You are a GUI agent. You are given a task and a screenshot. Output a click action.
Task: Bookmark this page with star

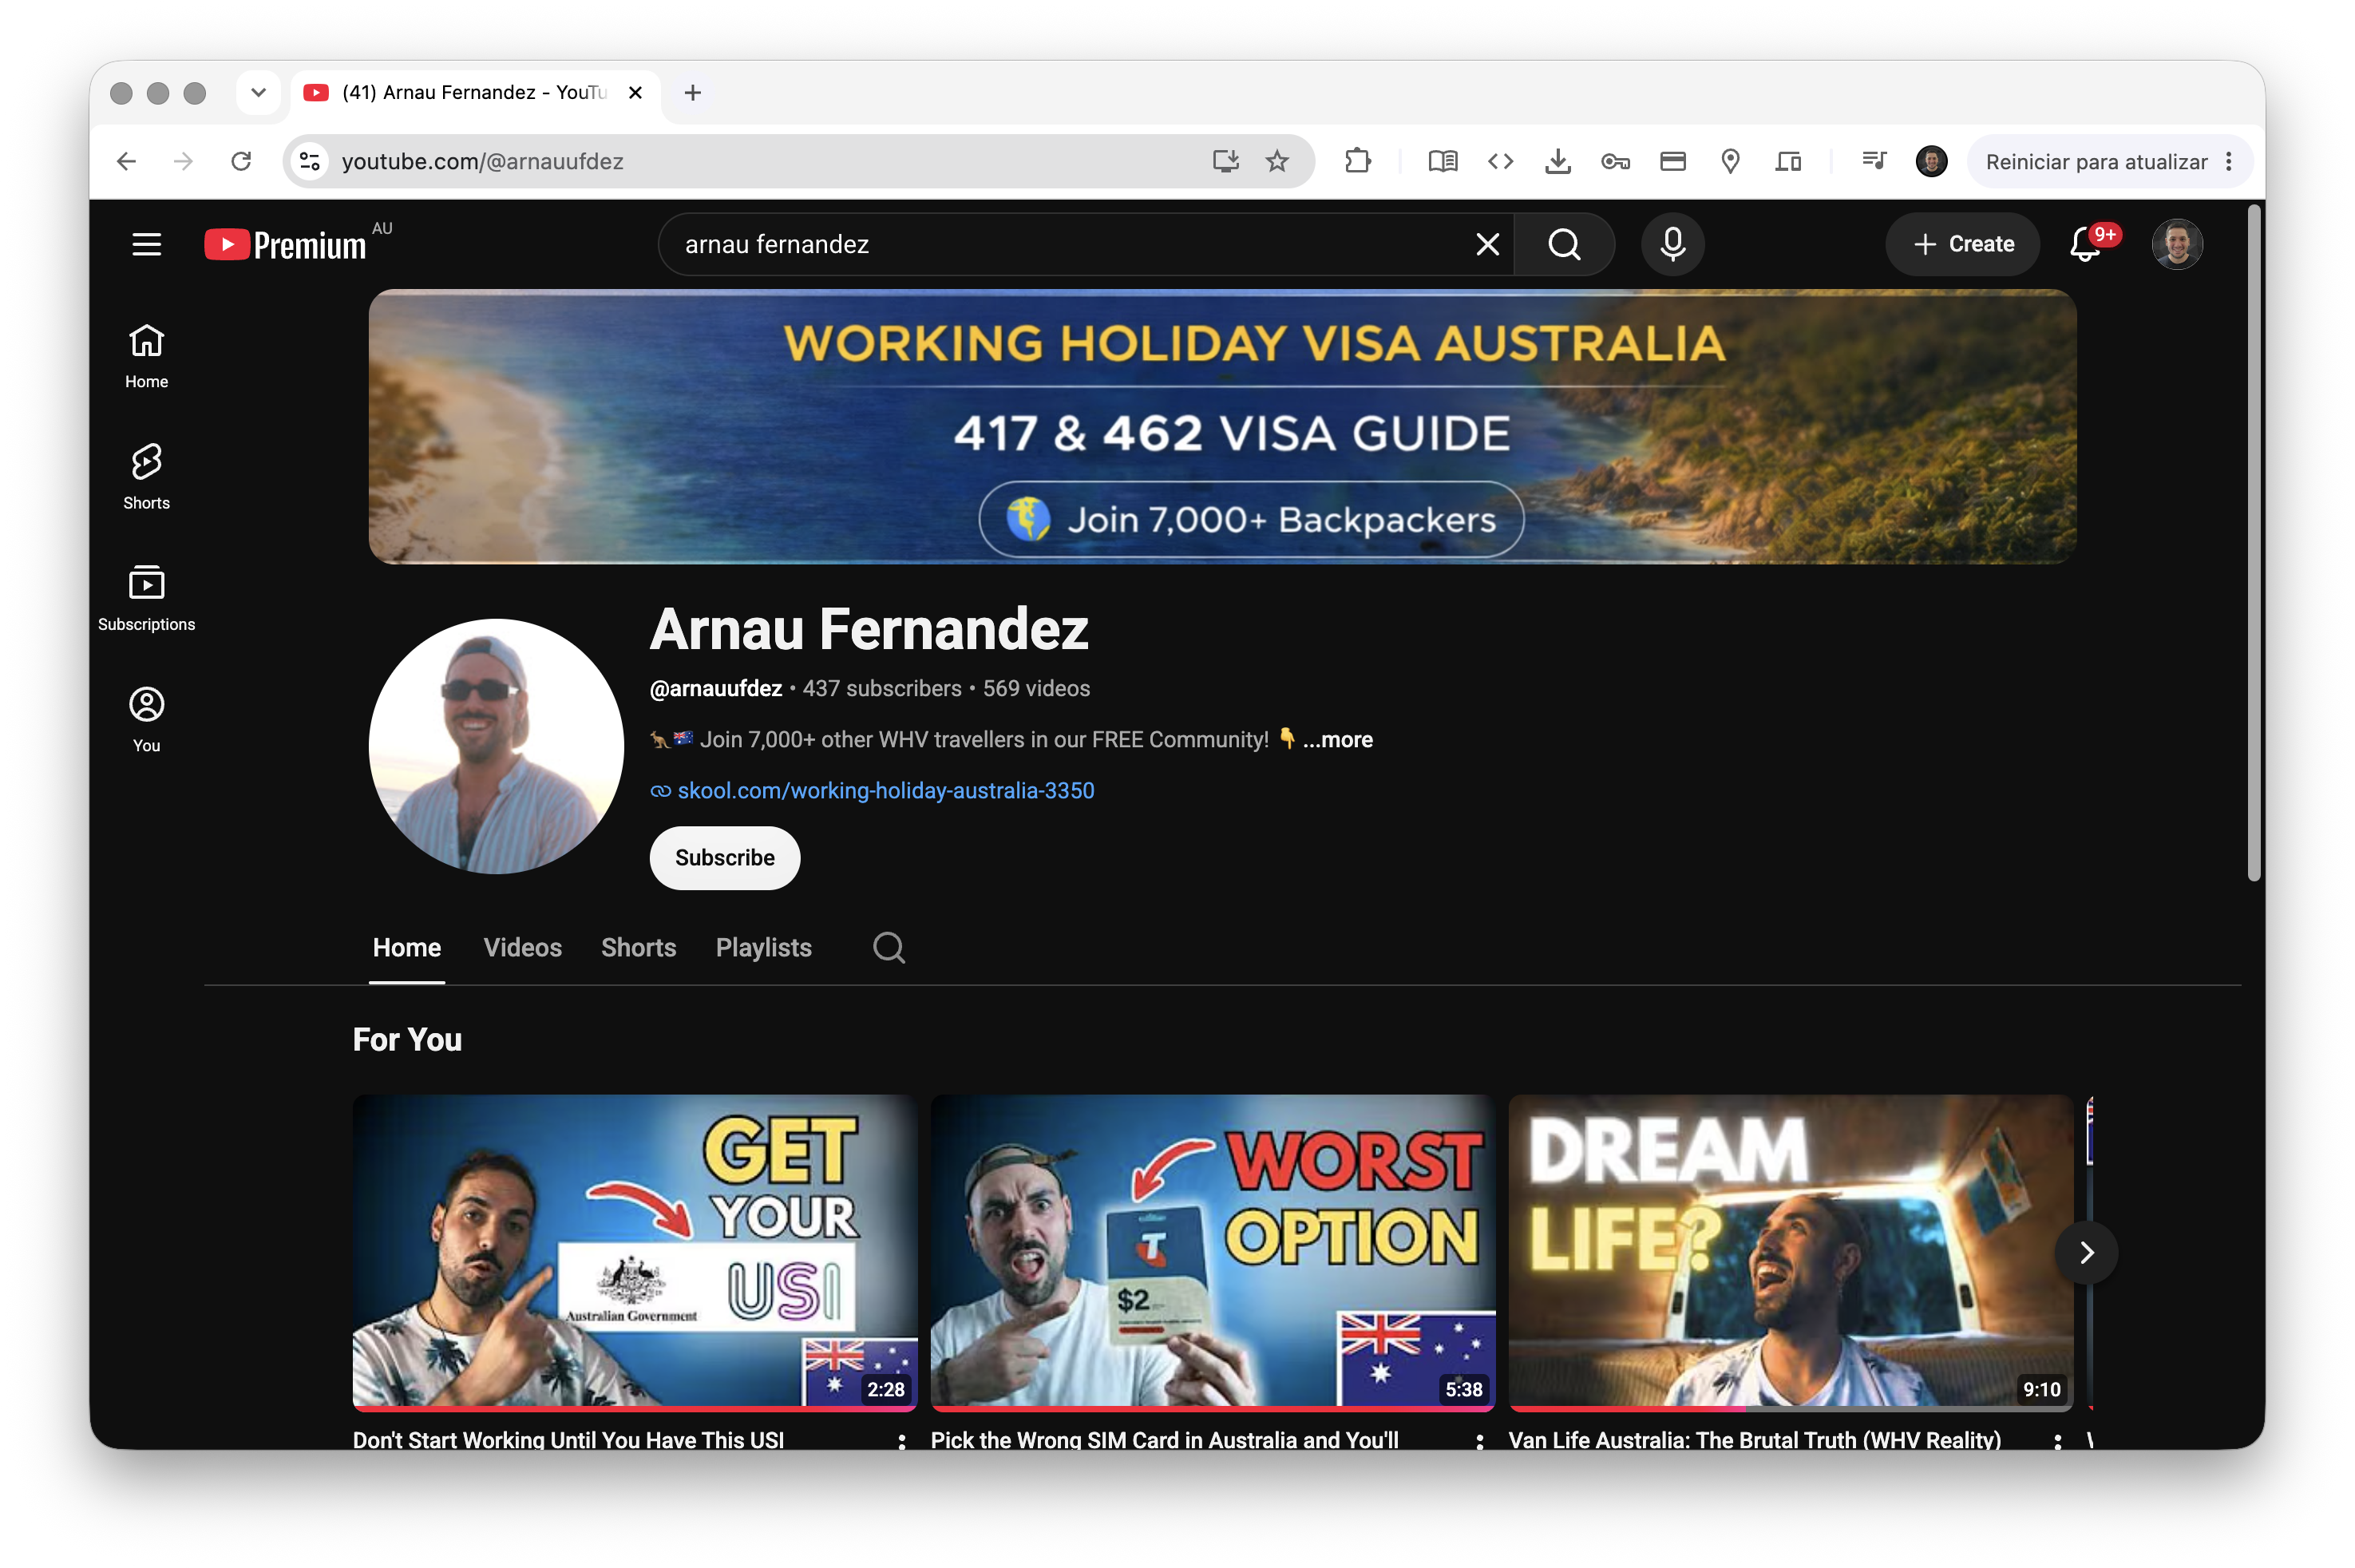(x=1277, y=161)
